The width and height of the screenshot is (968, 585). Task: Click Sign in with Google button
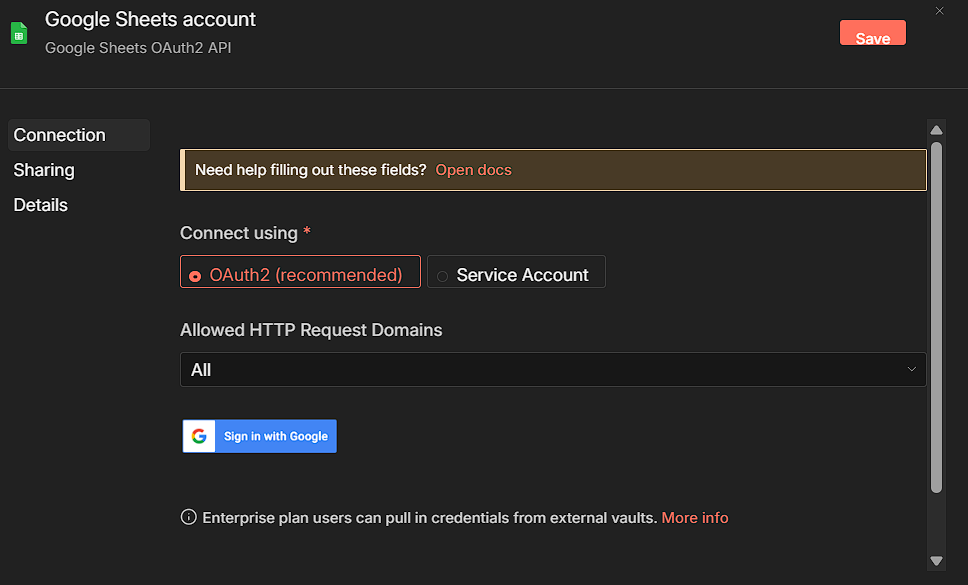pyautogui.click(x=260, y=436)
